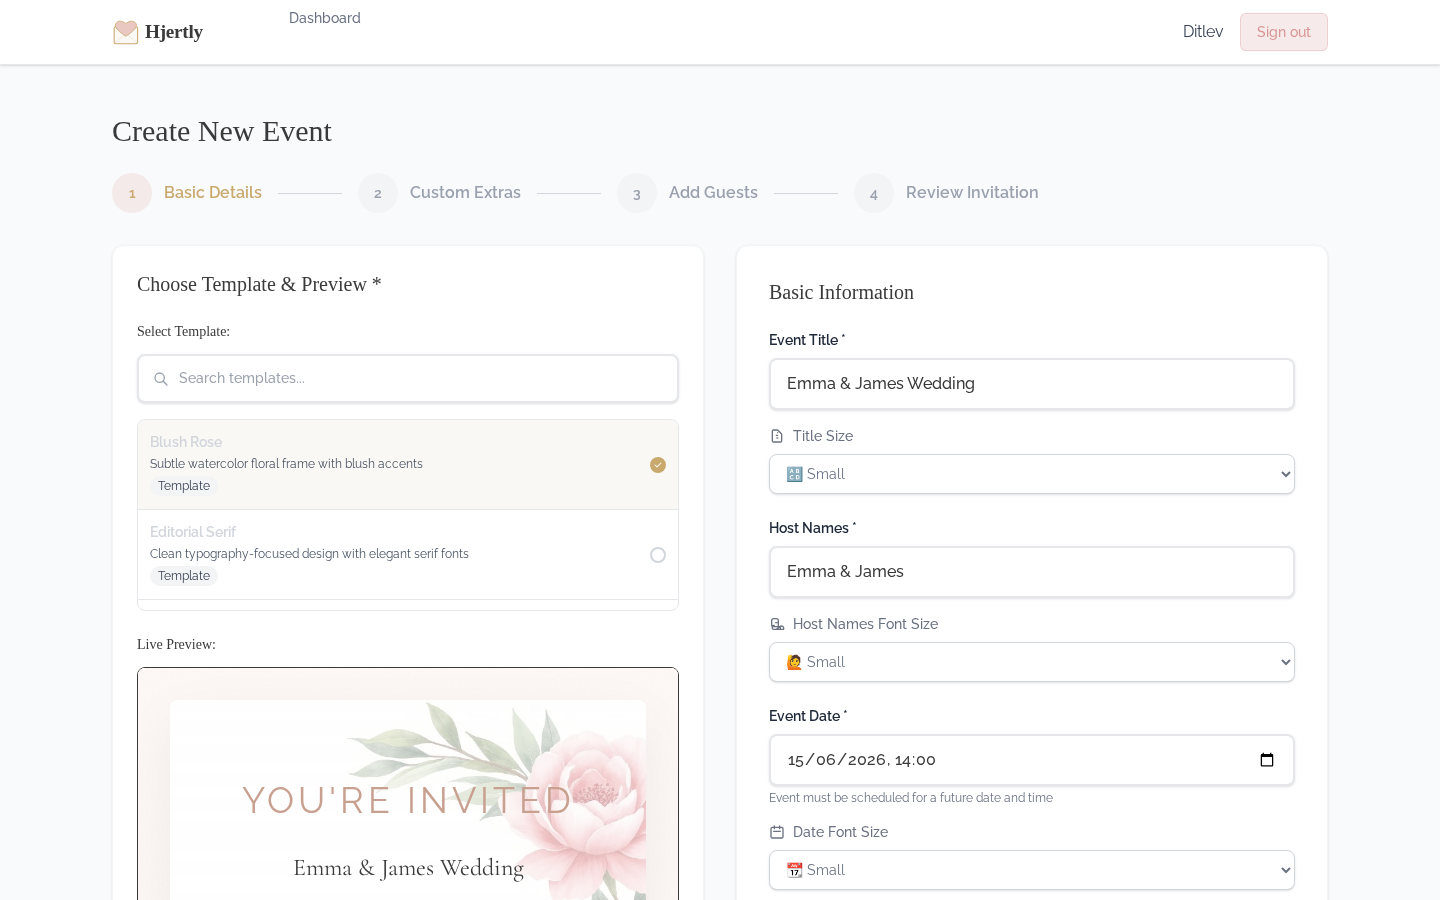
Task: Go to the Dashboard menu item
Action: (x=325, y=18)
